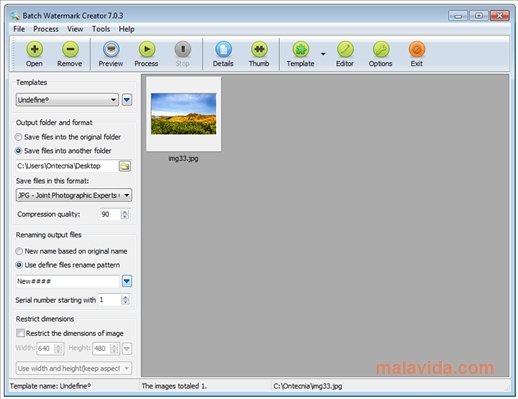
Task: Open the Editor toolbar icon
Action: 345,50
